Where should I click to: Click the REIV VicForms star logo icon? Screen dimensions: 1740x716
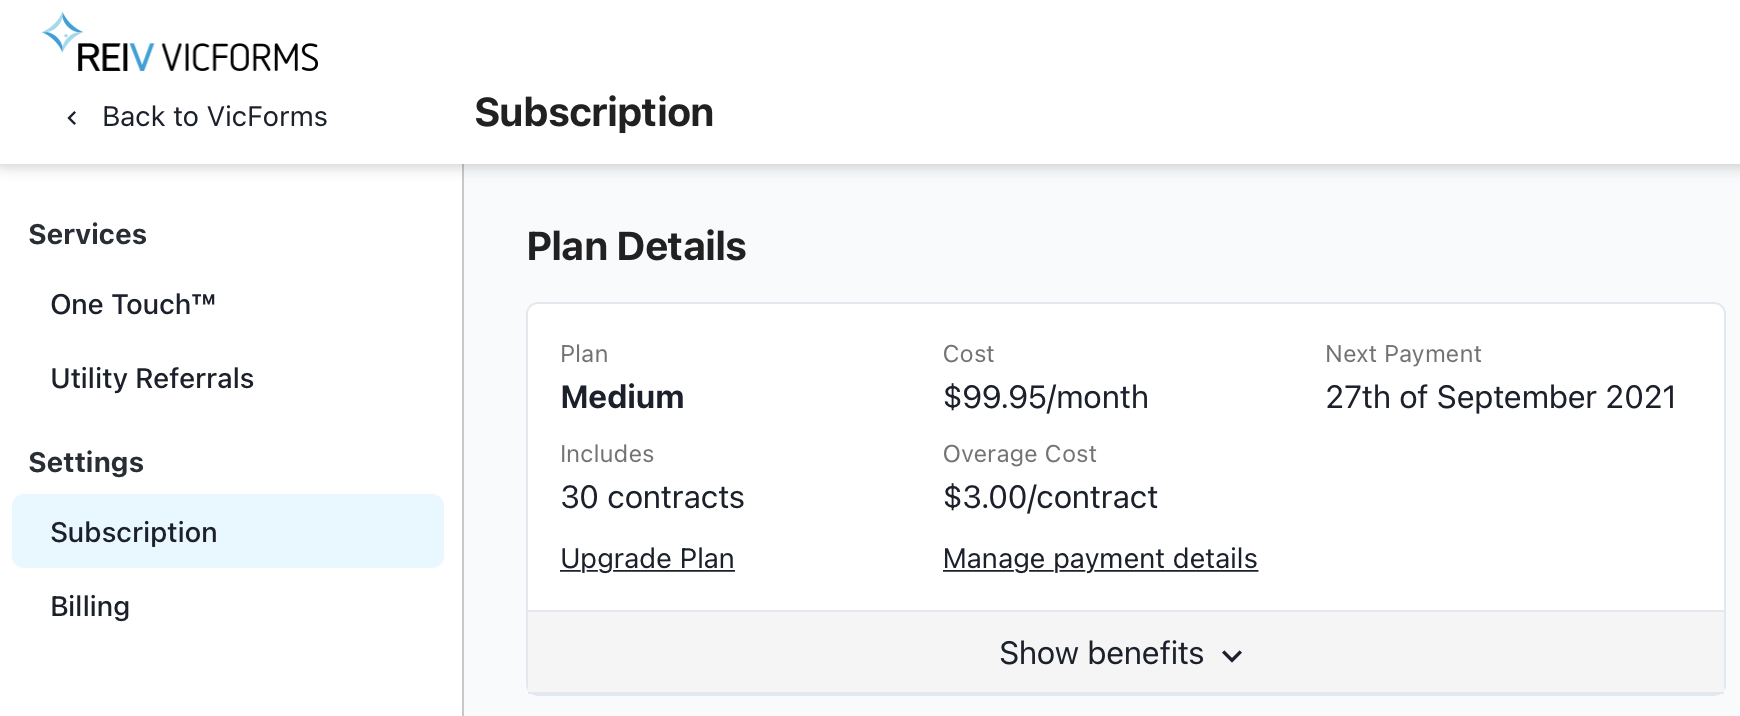pyautogui.click(x=61, y=32)
